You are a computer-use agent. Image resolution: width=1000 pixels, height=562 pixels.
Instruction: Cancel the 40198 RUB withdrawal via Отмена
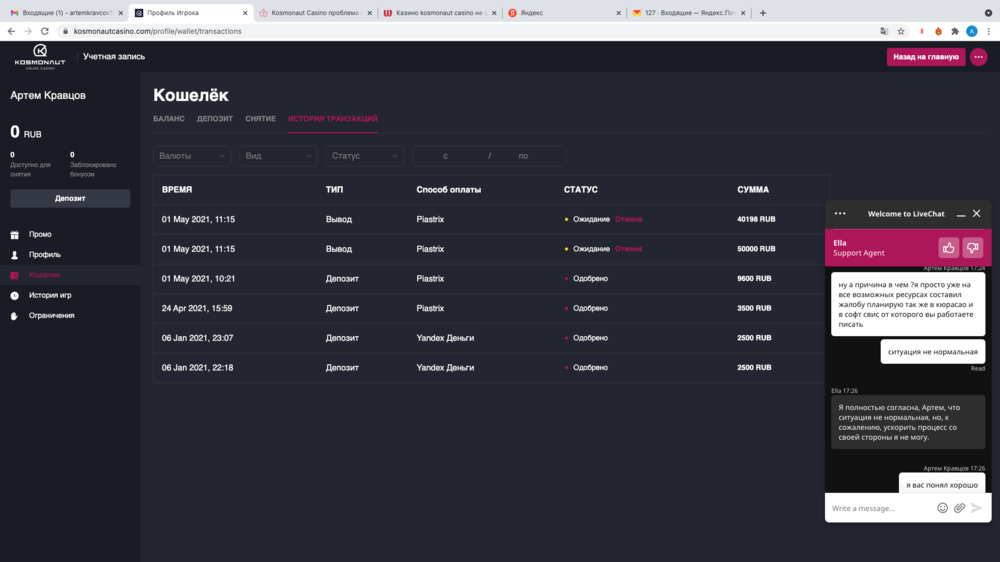(628, 219)
